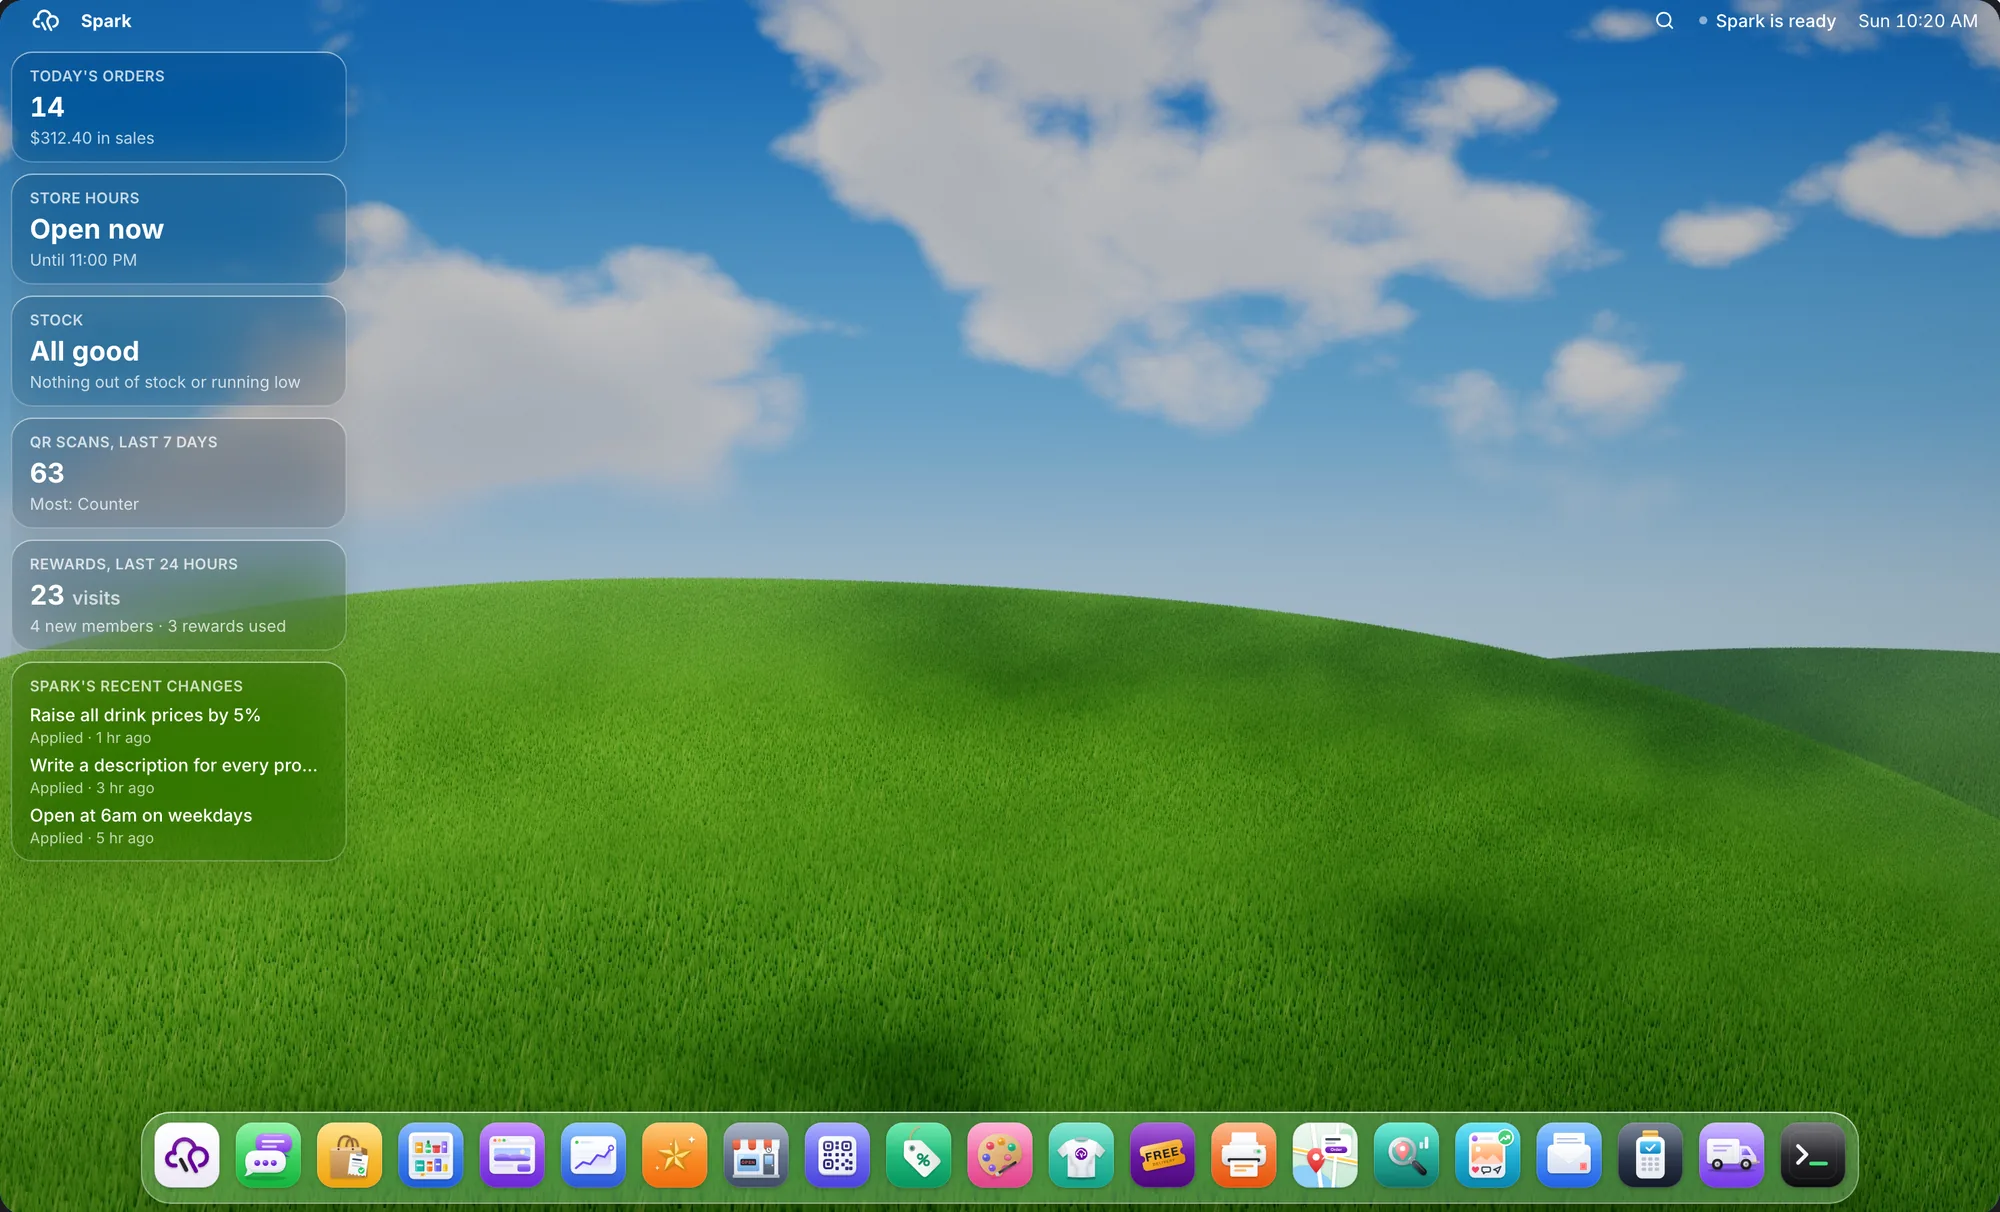Open the green percent price tag app
Screen dimensions: 2000x1212
click(918, 1155)
